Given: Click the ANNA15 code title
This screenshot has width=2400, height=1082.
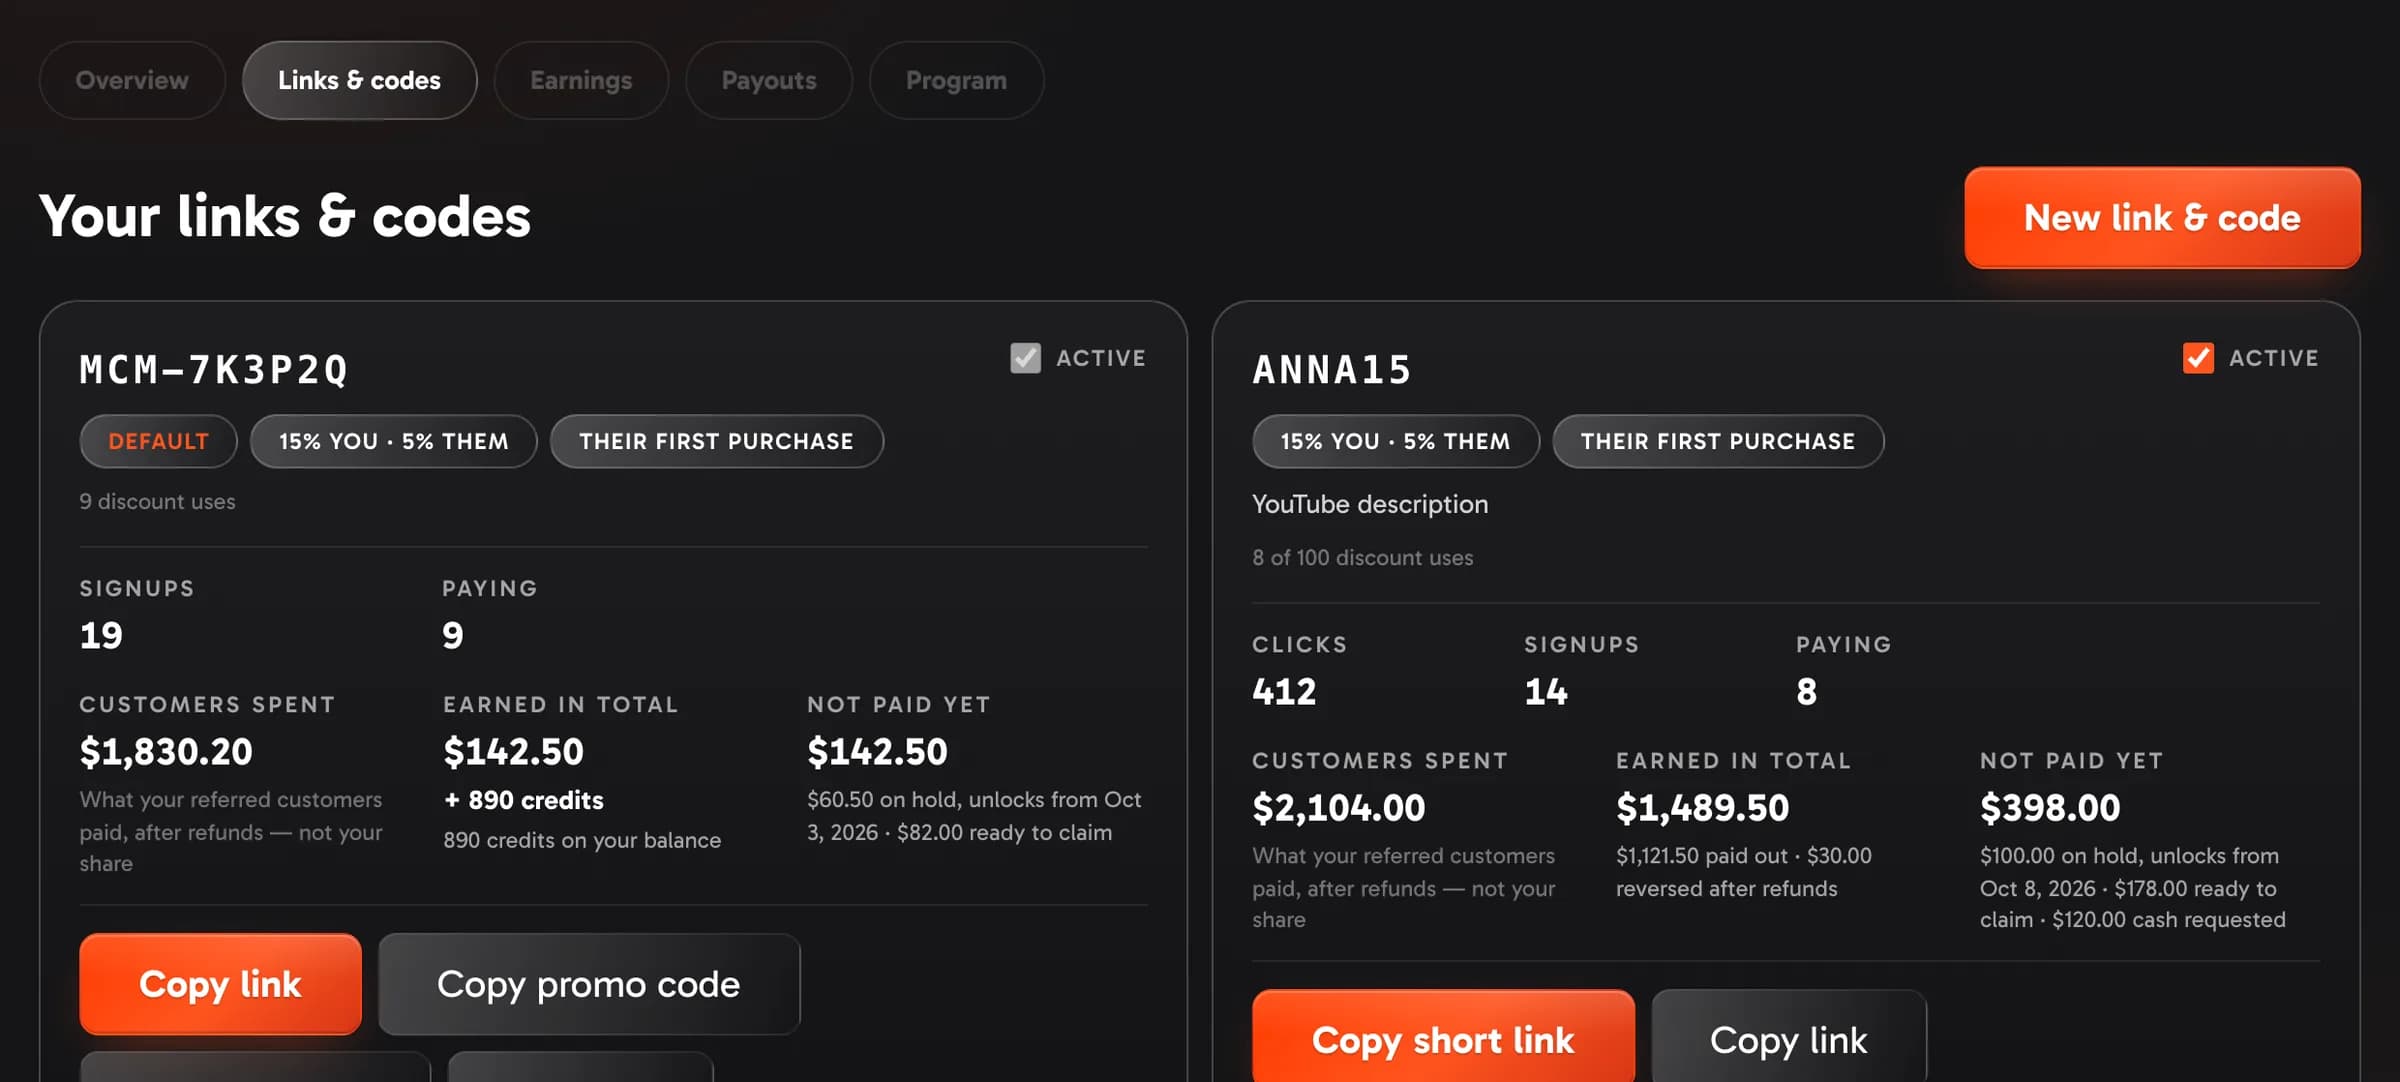Looking at the screenshot, I should click(x=1332, y=370).
